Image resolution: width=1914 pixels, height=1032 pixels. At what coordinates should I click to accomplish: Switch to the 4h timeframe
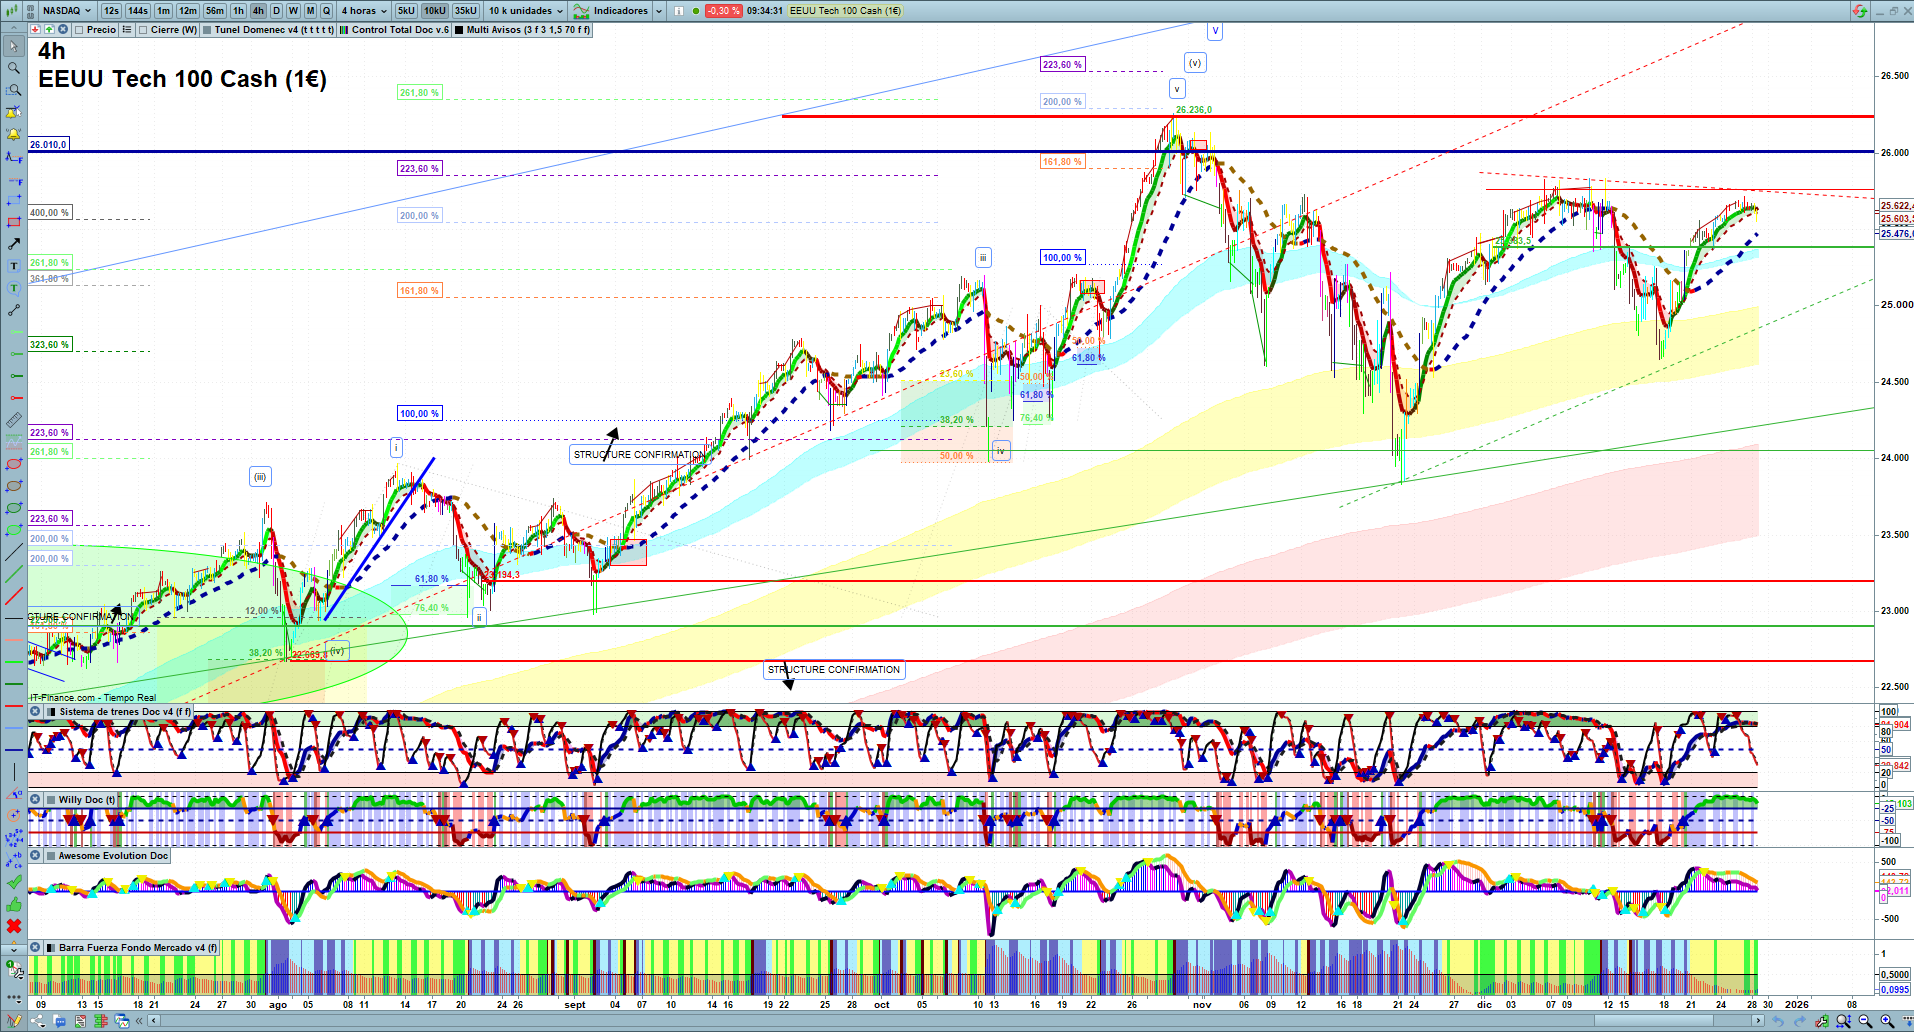[x=258, y=11]
